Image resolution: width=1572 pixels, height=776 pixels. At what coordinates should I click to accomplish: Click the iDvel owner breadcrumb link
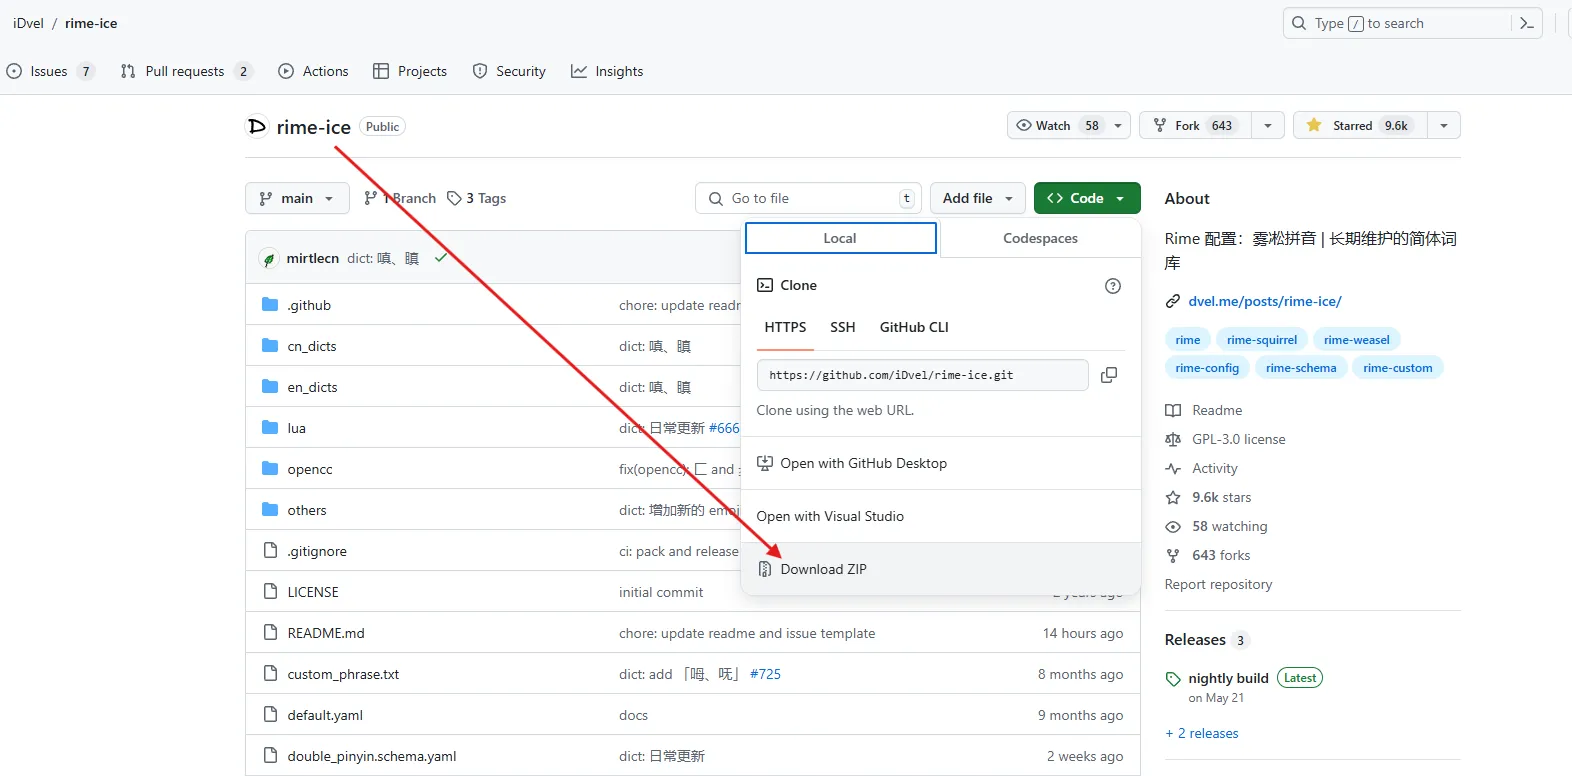click(28, 23)
